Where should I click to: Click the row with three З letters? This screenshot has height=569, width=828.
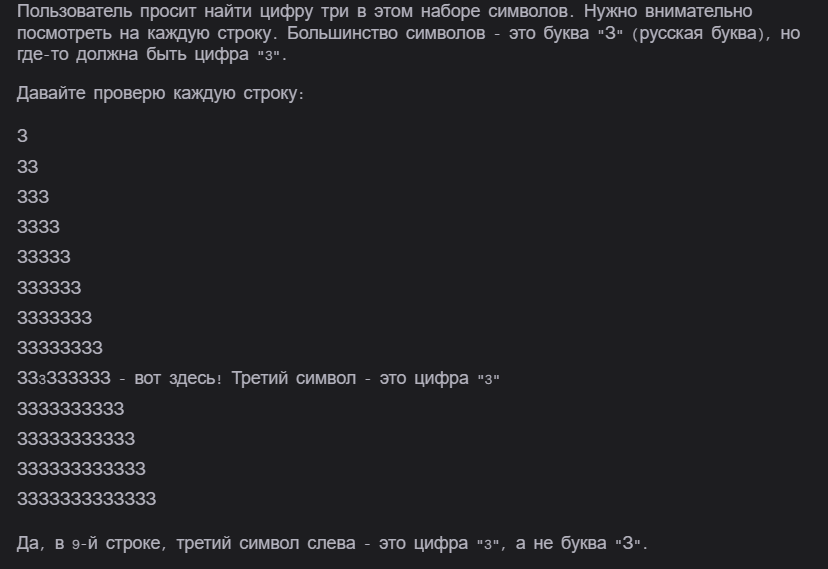tap(33, 197)
